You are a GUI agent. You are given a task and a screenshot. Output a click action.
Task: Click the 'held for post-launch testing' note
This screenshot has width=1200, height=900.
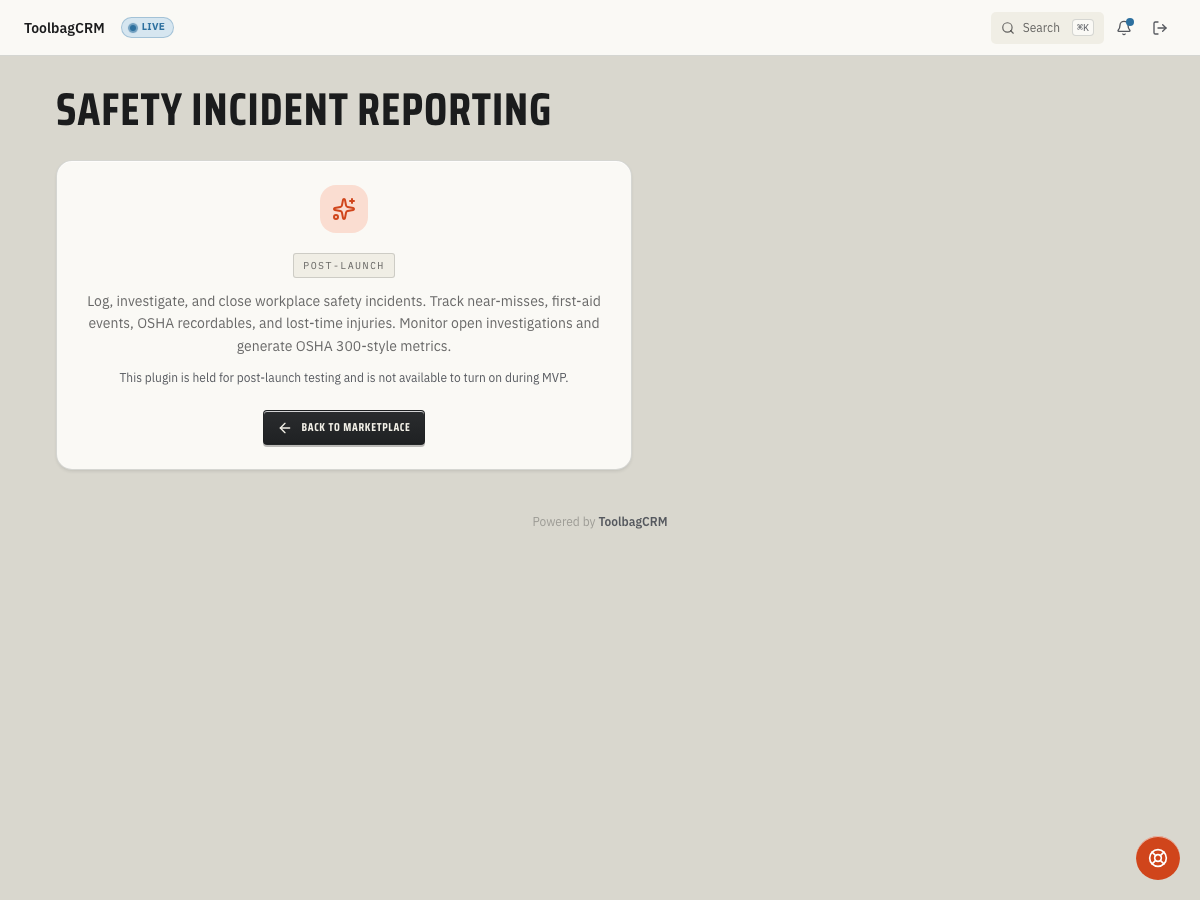pos(344,378)
